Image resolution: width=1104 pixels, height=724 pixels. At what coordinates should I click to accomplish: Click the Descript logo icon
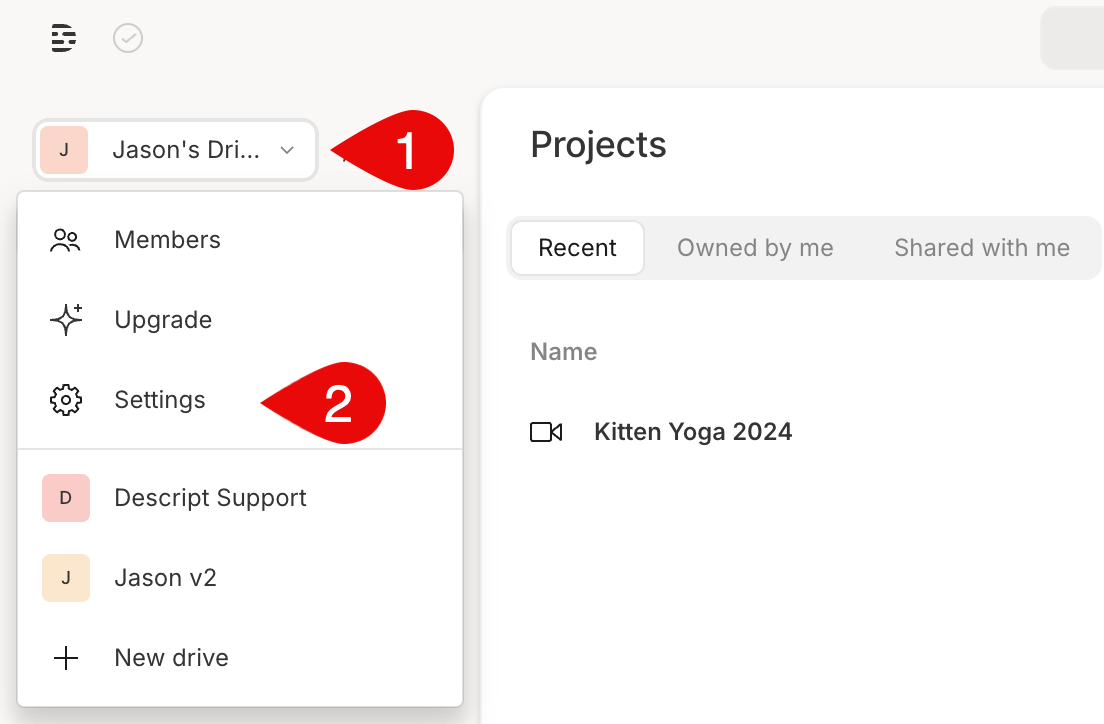coord(63,38)
